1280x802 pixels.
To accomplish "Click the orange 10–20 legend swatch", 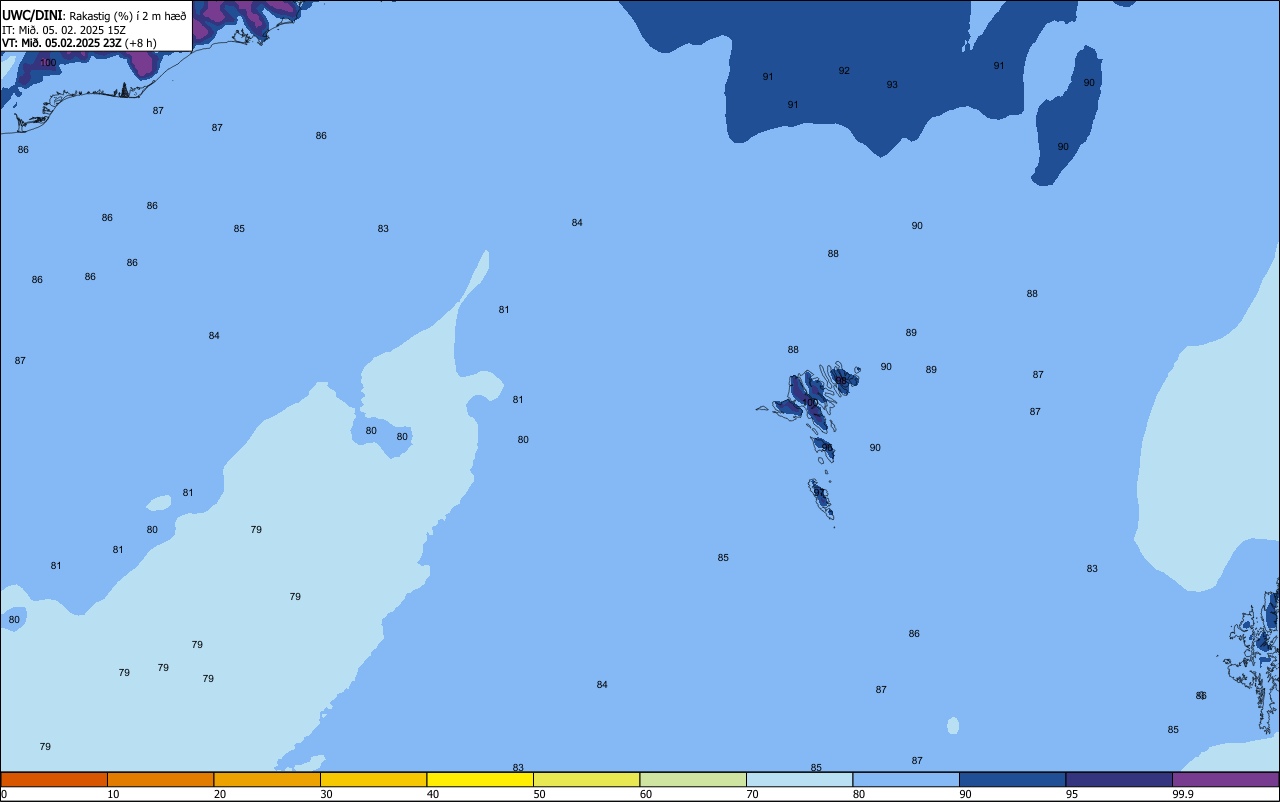I will [160, 779].
